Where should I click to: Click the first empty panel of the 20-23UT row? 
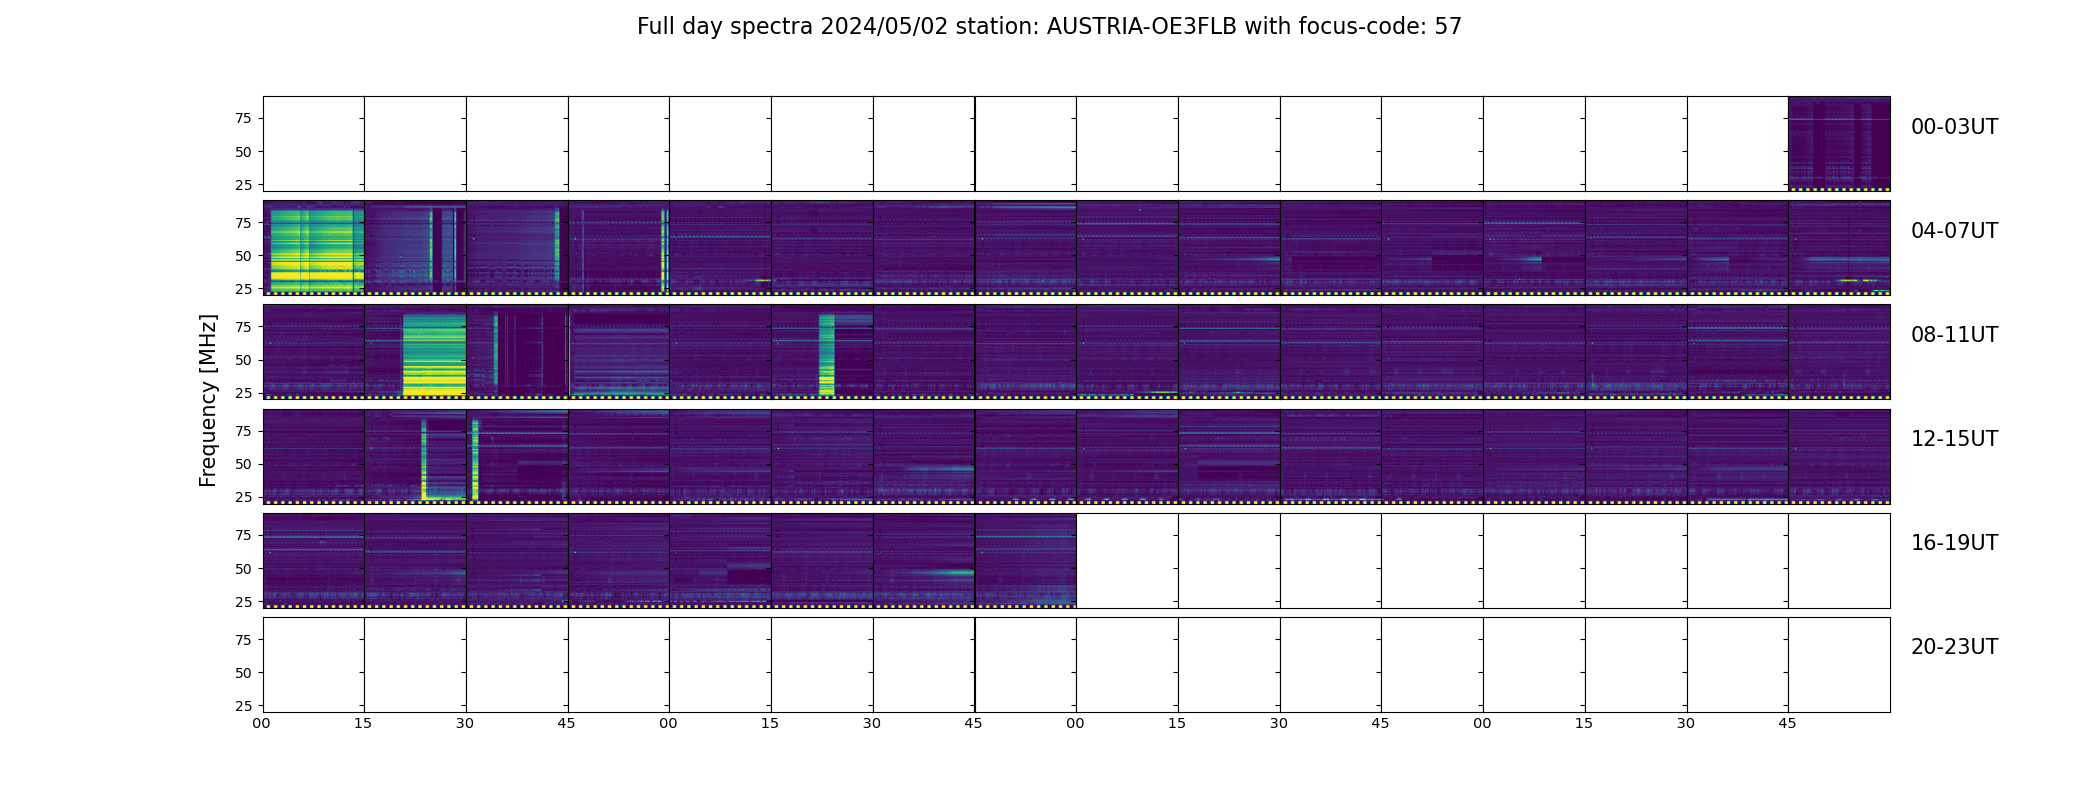point(314,665)
